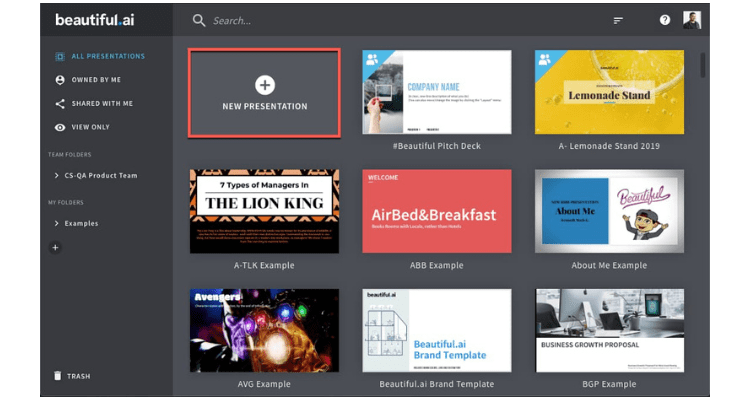Open Business Growth Proposal BGP thumbnail

point(609,330)
